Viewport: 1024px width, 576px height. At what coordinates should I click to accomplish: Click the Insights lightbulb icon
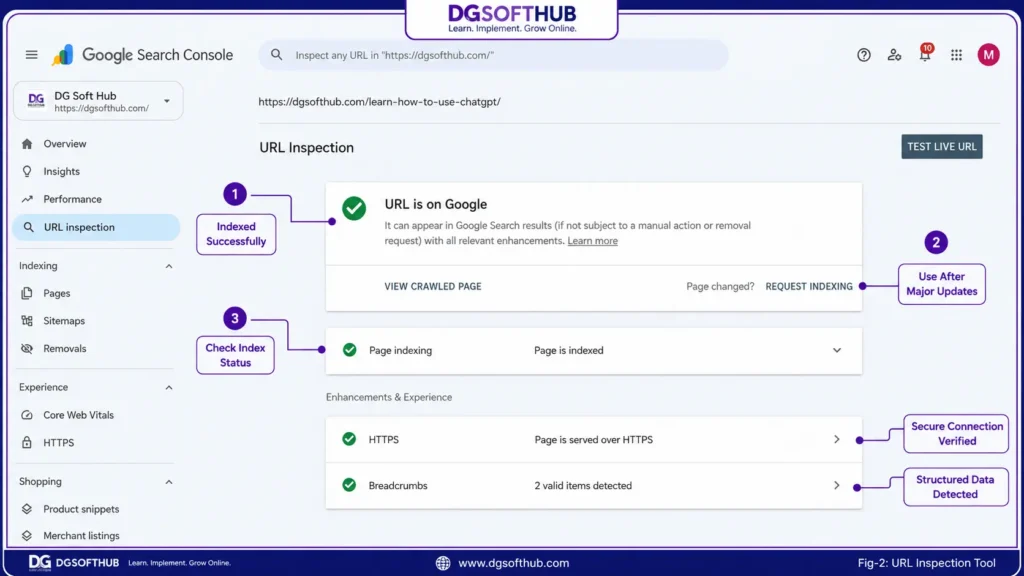pyautogui.click(x=27, y=171)
